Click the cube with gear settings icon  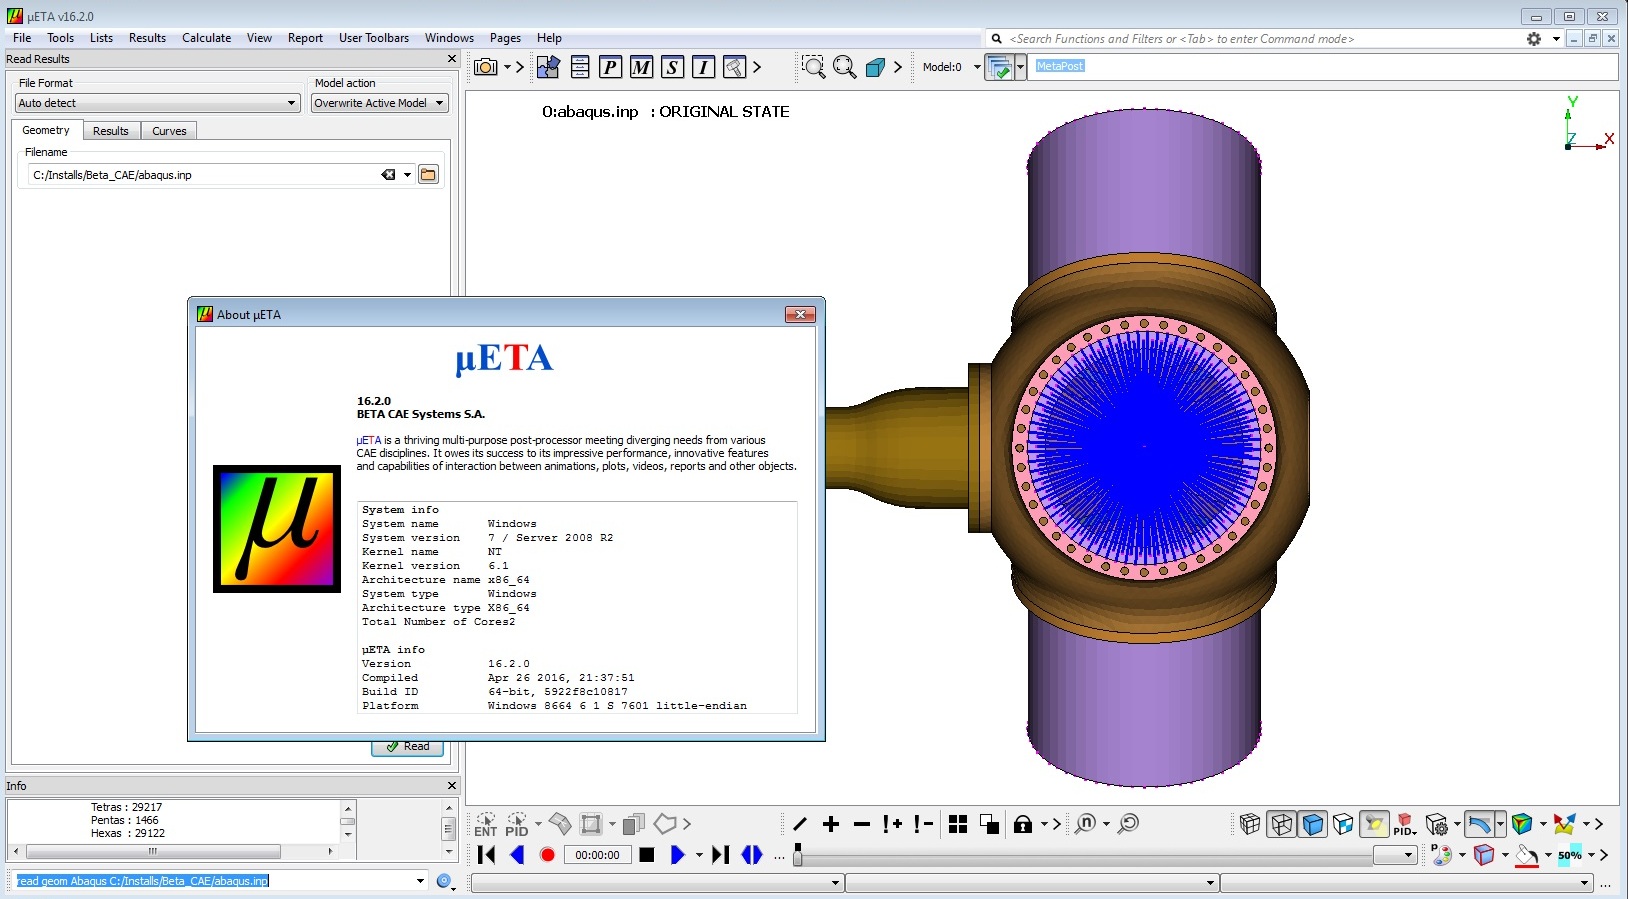pyautogui.click(x=1437, y=824)
